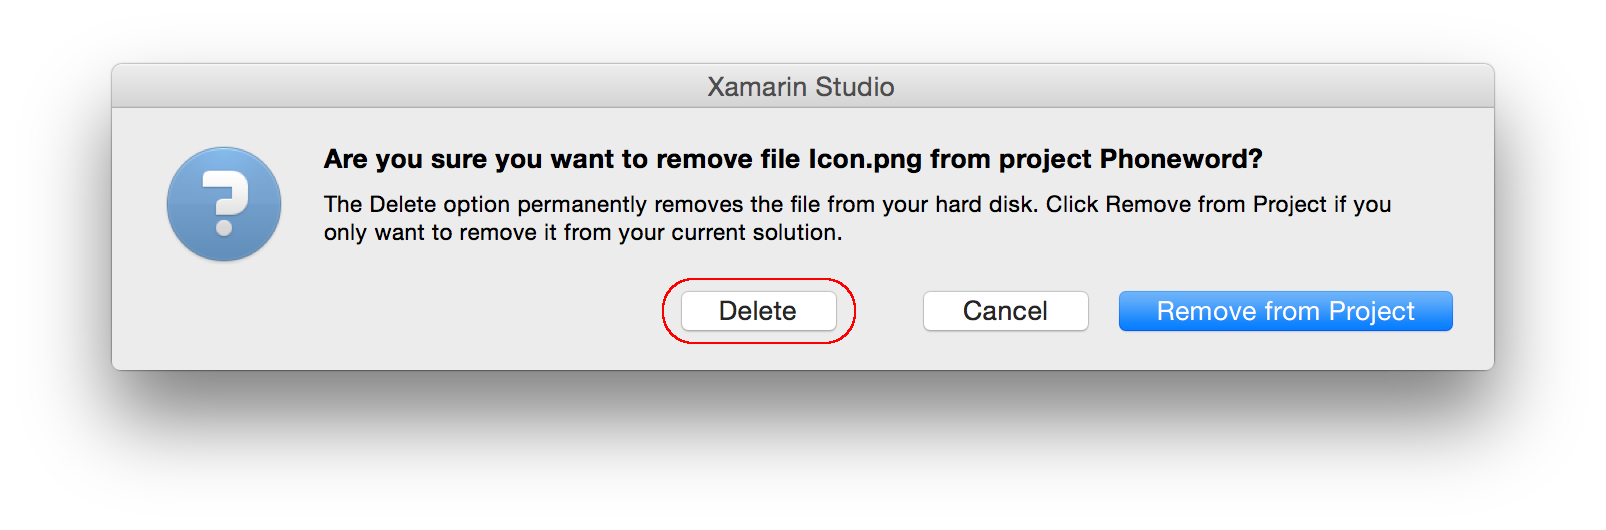Click the word Delete in description text
The image size is (1606, 530).
pyautogui.click(x=402, y=204)
